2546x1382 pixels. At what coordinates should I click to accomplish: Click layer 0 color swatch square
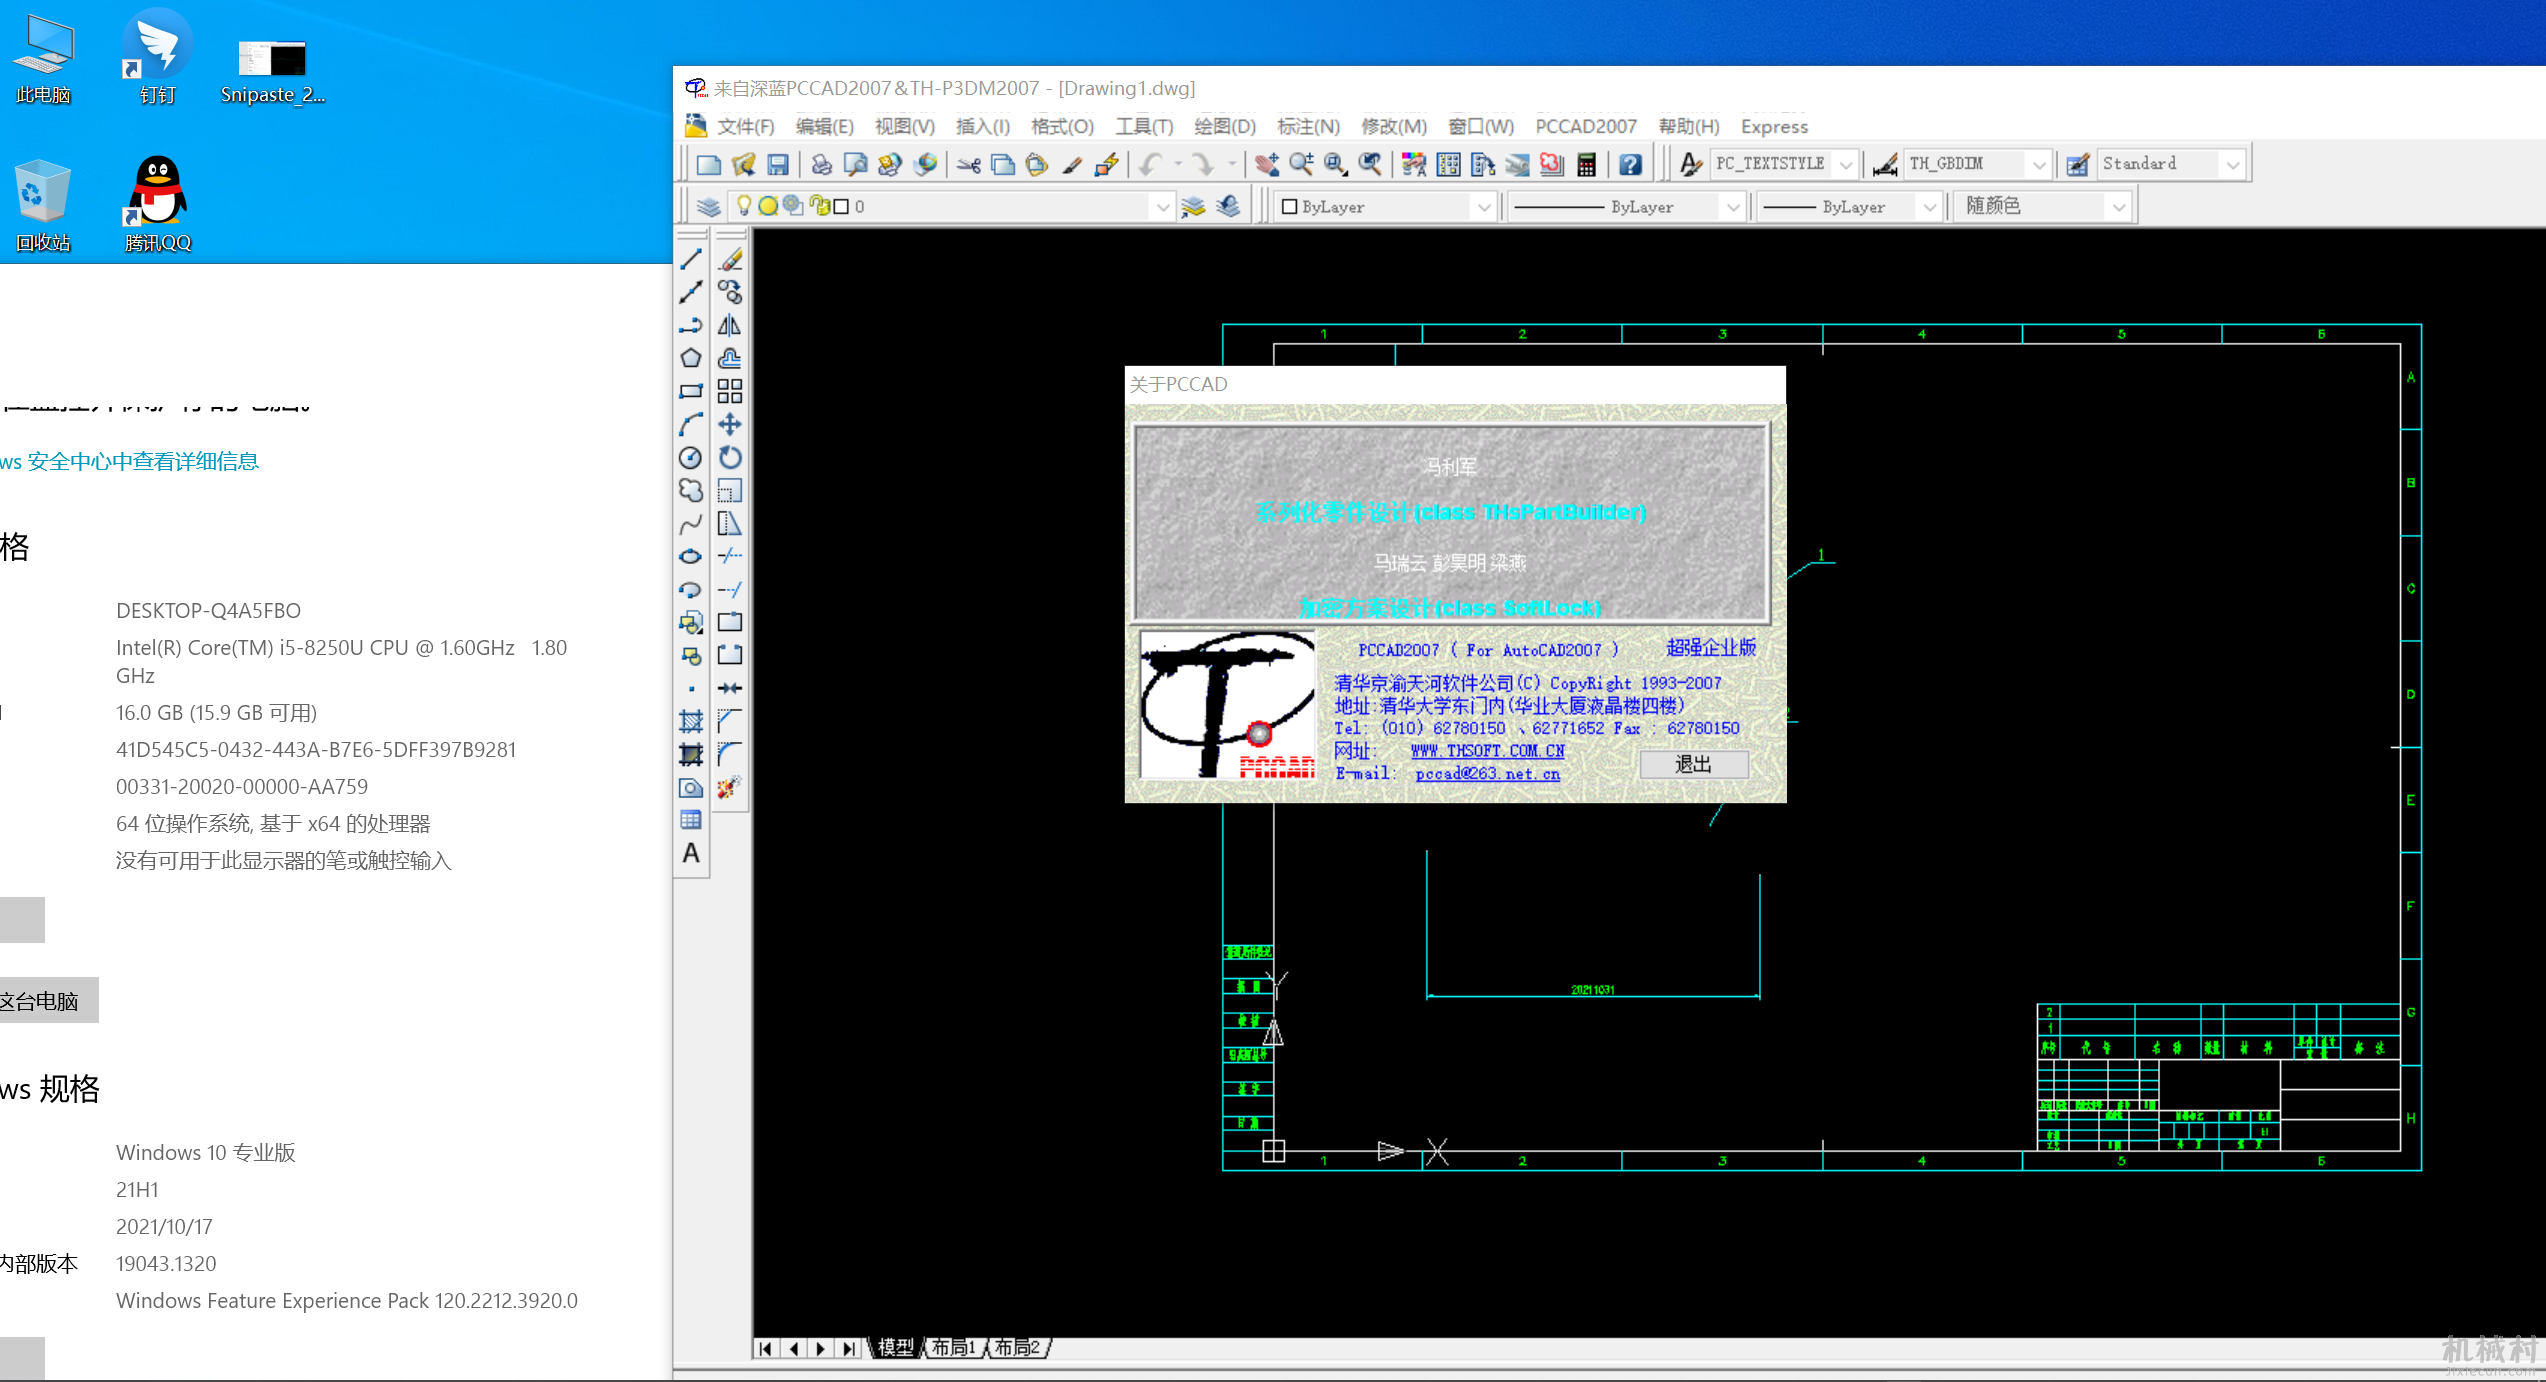(x=842, y=206)
